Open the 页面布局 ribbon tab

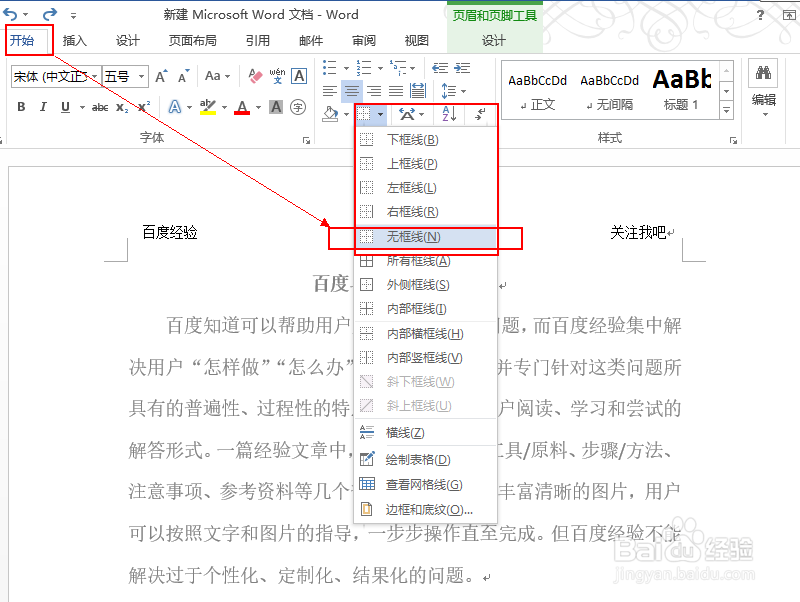click(x=192, y=40)
